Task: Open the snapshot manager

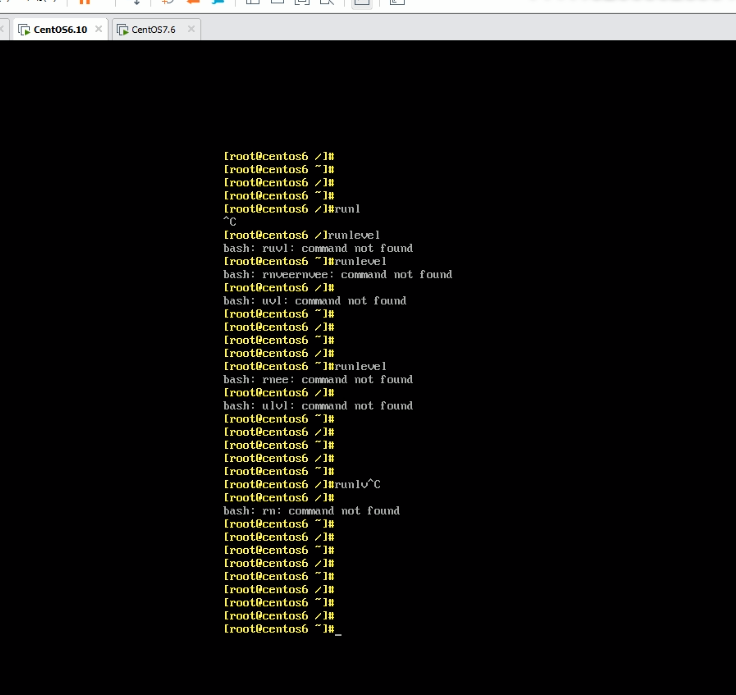Action: click(217, 2)
